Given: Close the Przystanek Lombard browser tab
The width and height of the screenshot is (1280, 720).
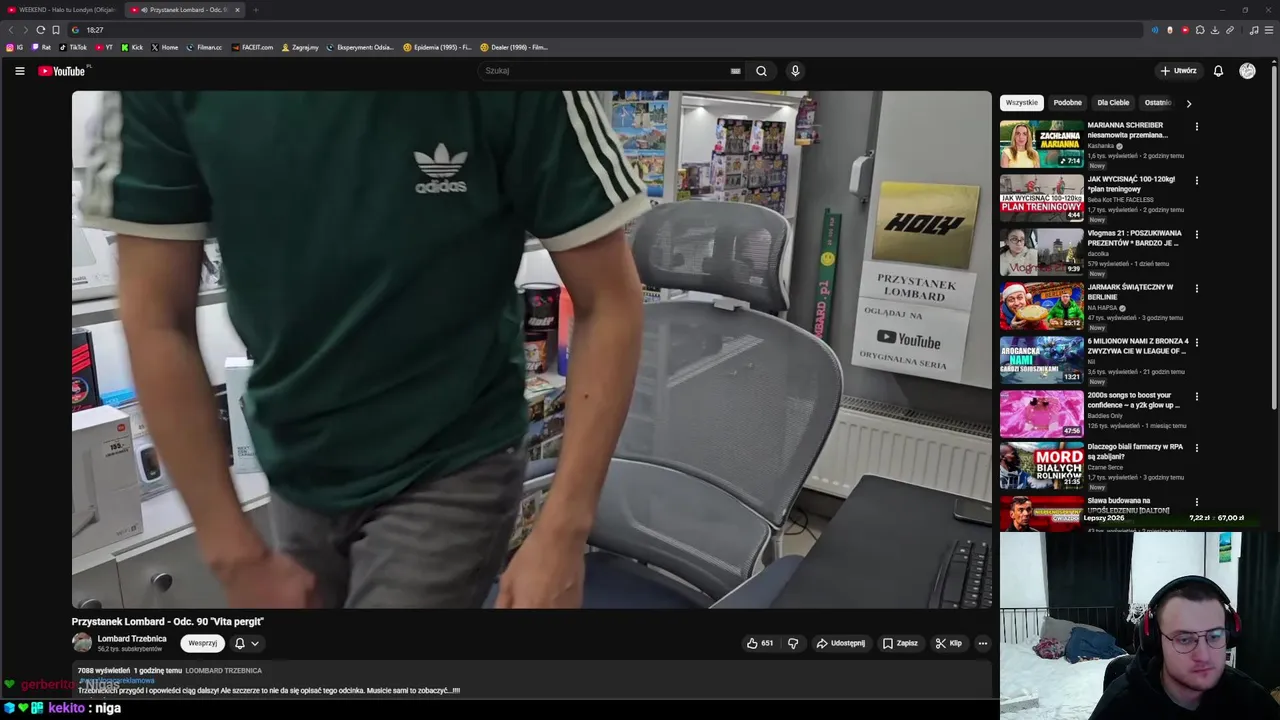Looking at the screenshot, I should pyautogui.click(x=237, y=10).
